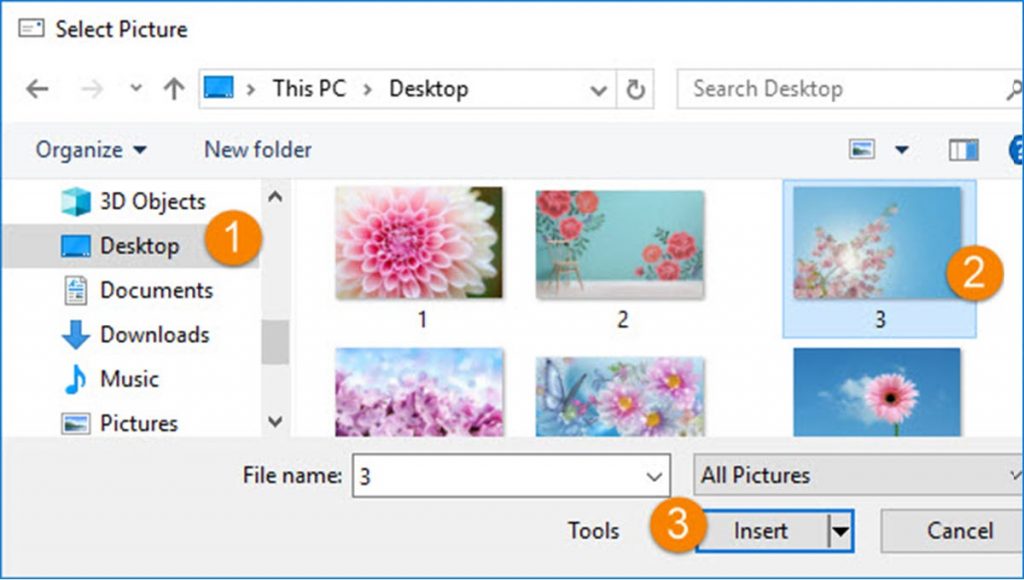
Task: Toggle the preview pane
Action: click(962, 148)
